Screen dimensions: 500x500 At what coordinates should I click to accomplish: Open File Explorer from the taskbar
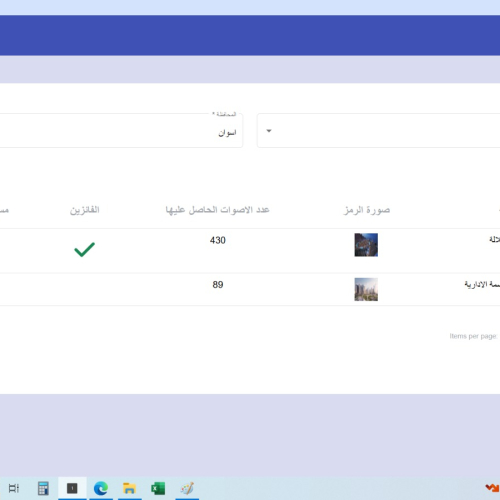(129, 489)
